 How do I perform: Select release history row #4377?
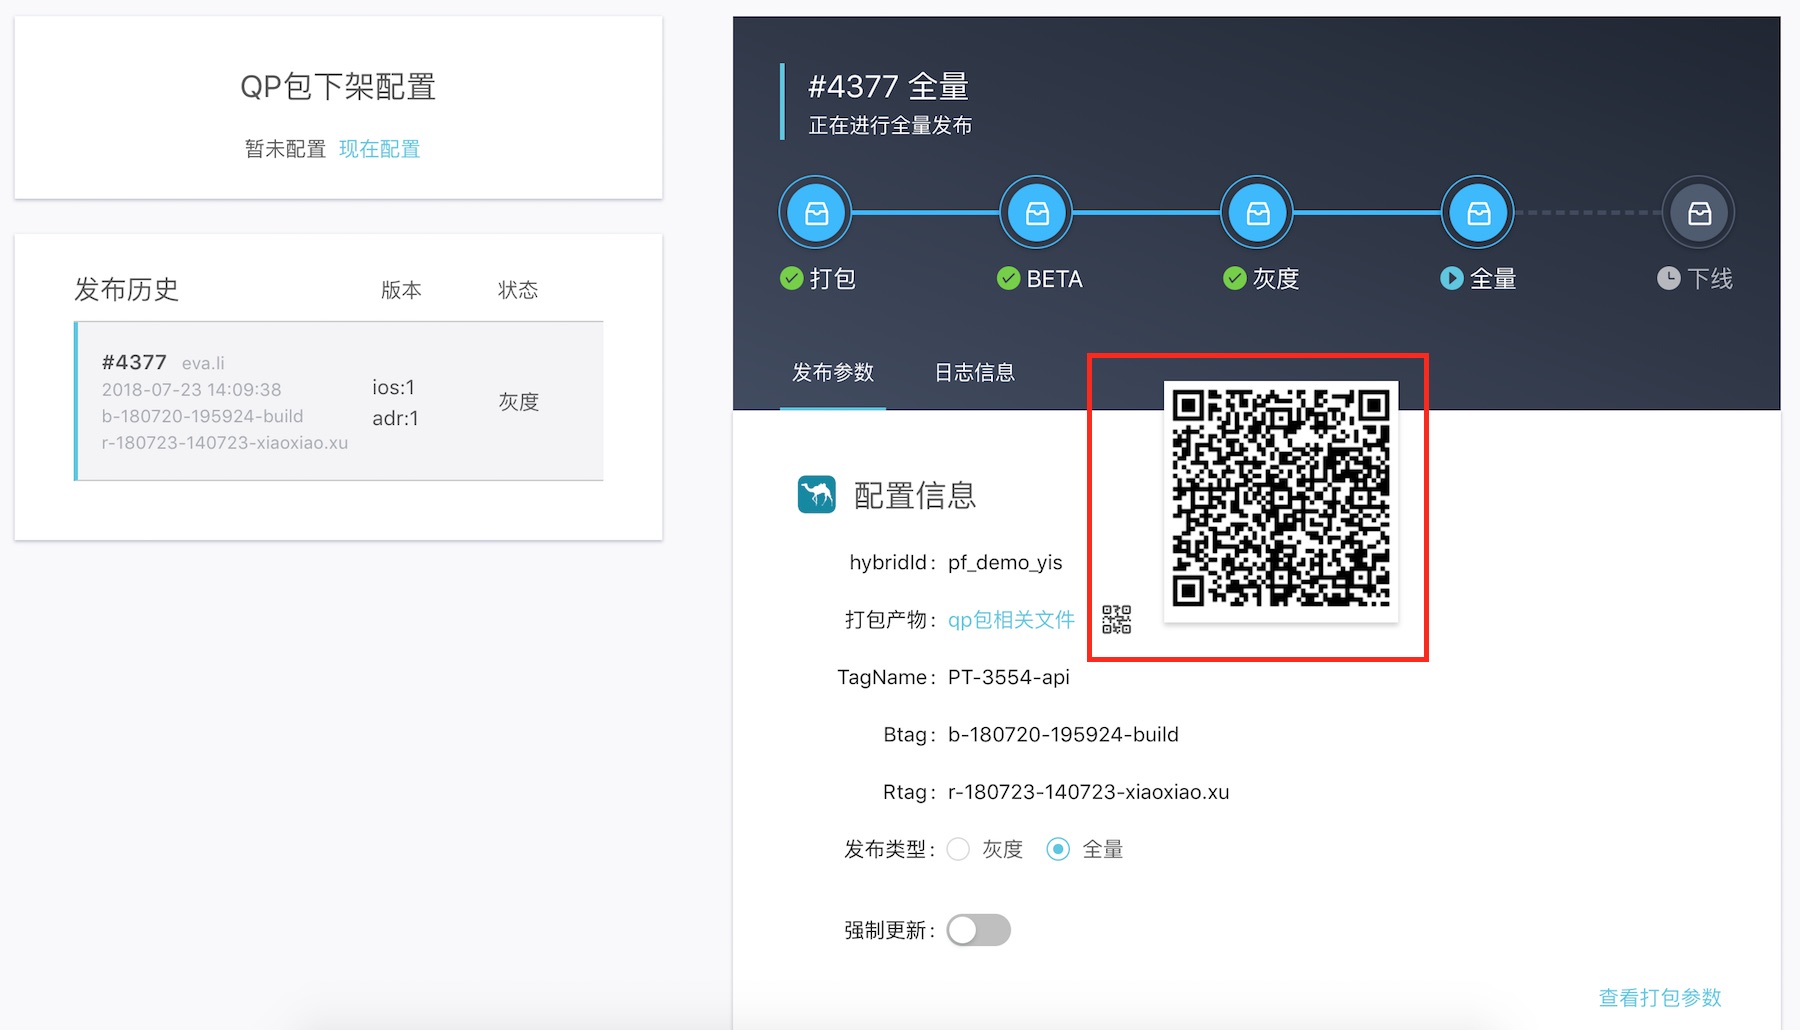click(x=339, y=401)
